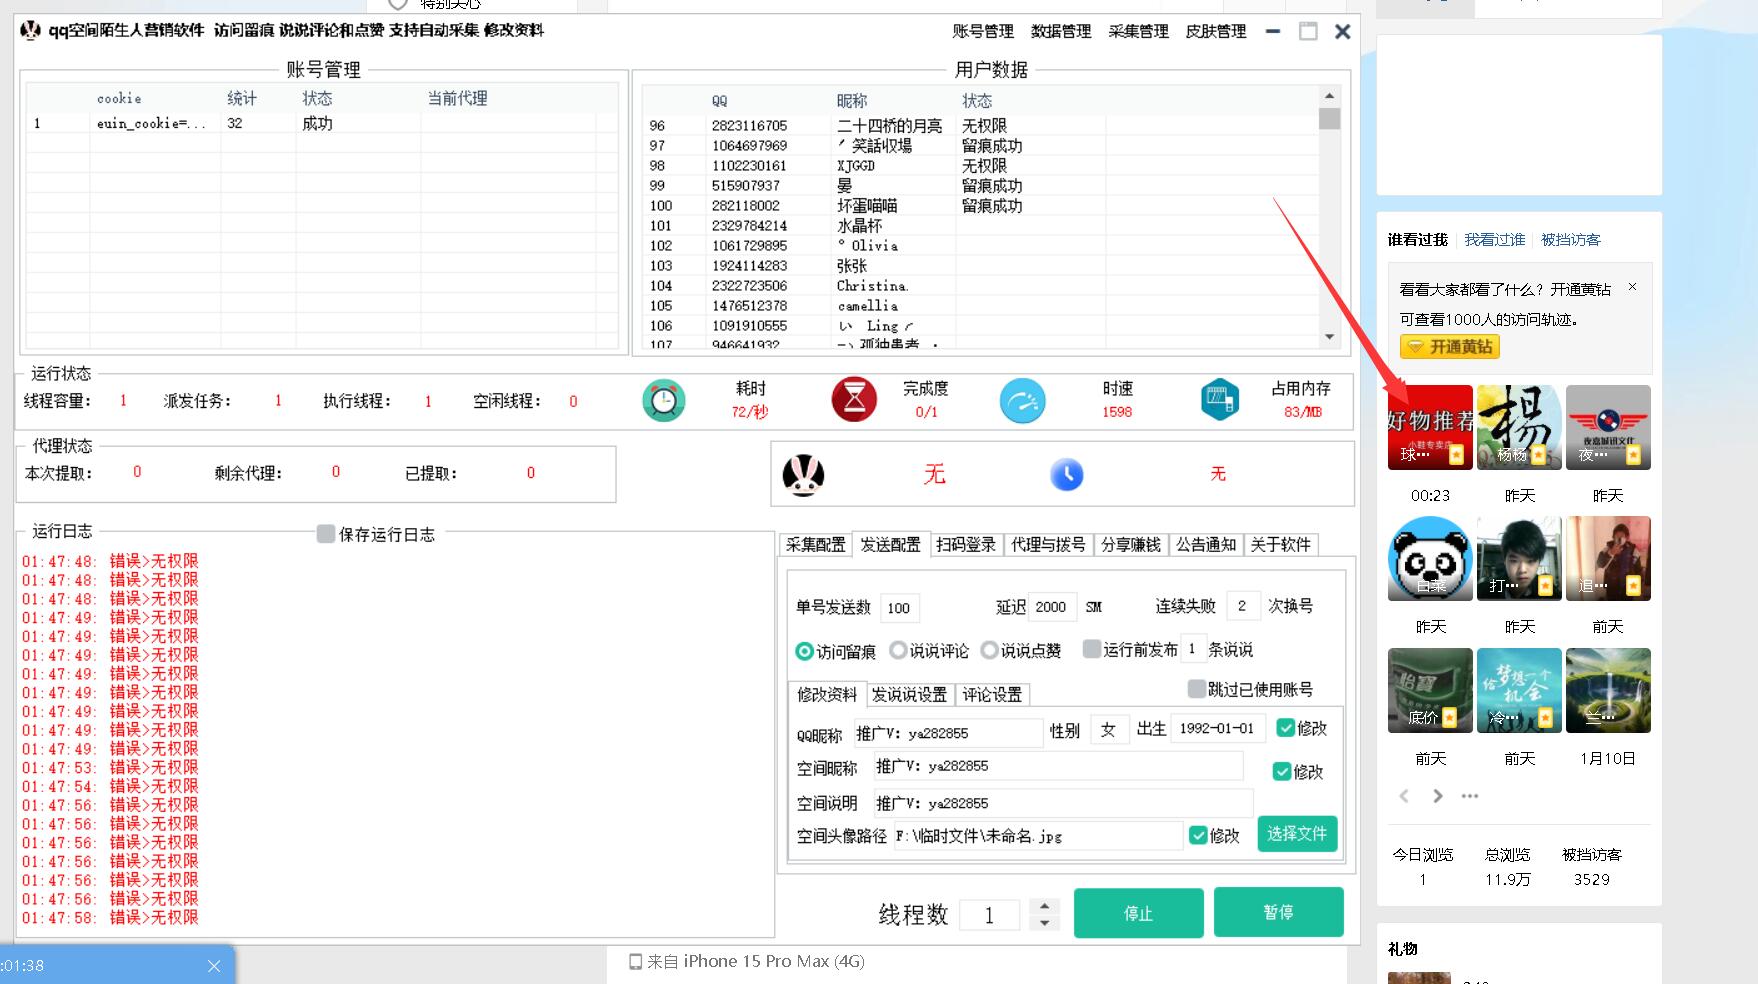
Task: Toggle 跳过已使用账号 checkbox
Action: 1196,689
